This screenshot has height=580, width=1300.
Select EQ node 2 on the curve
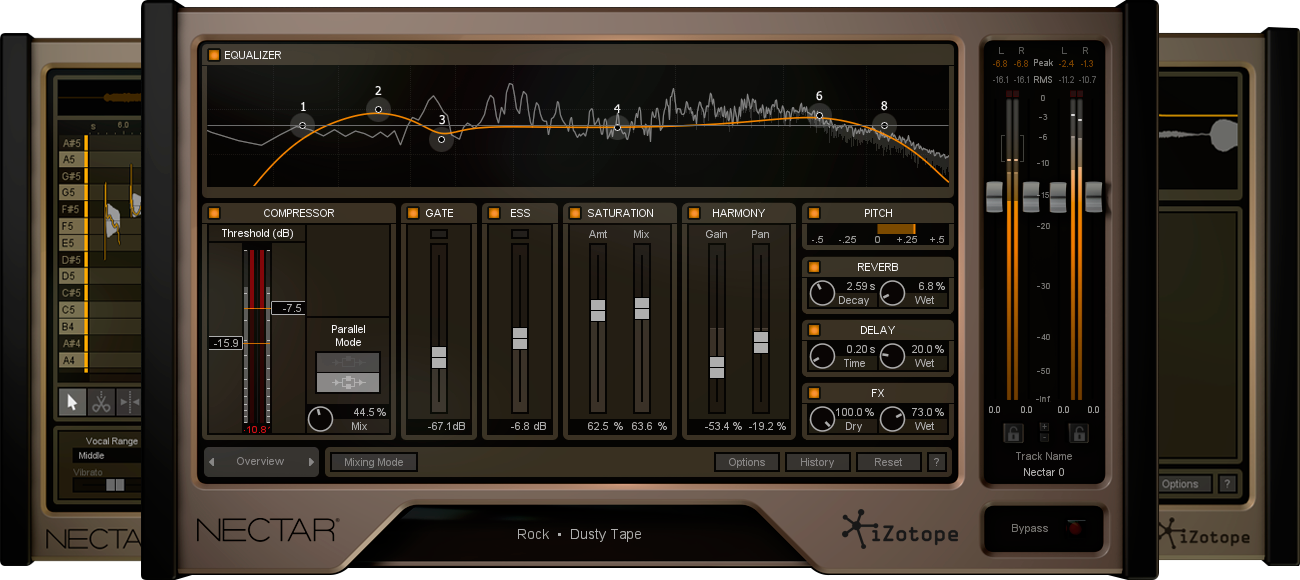[x=378, y=109]
